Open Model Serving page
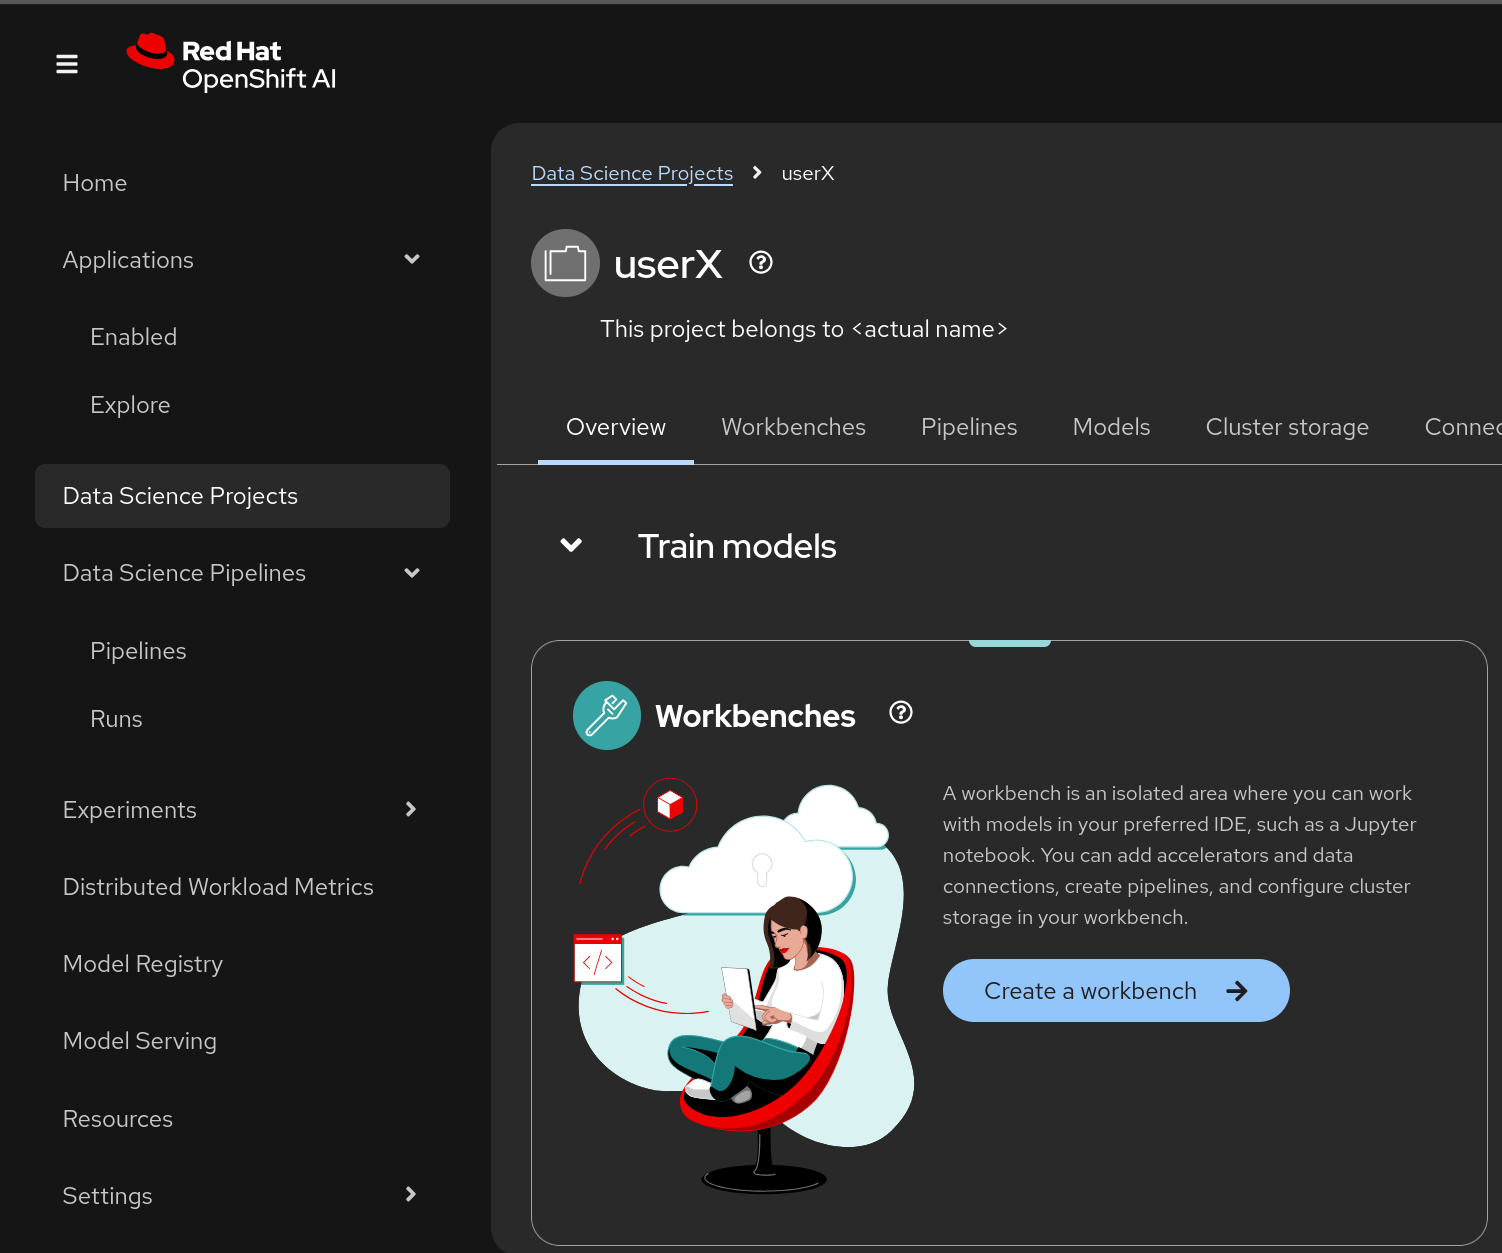 242,1041
